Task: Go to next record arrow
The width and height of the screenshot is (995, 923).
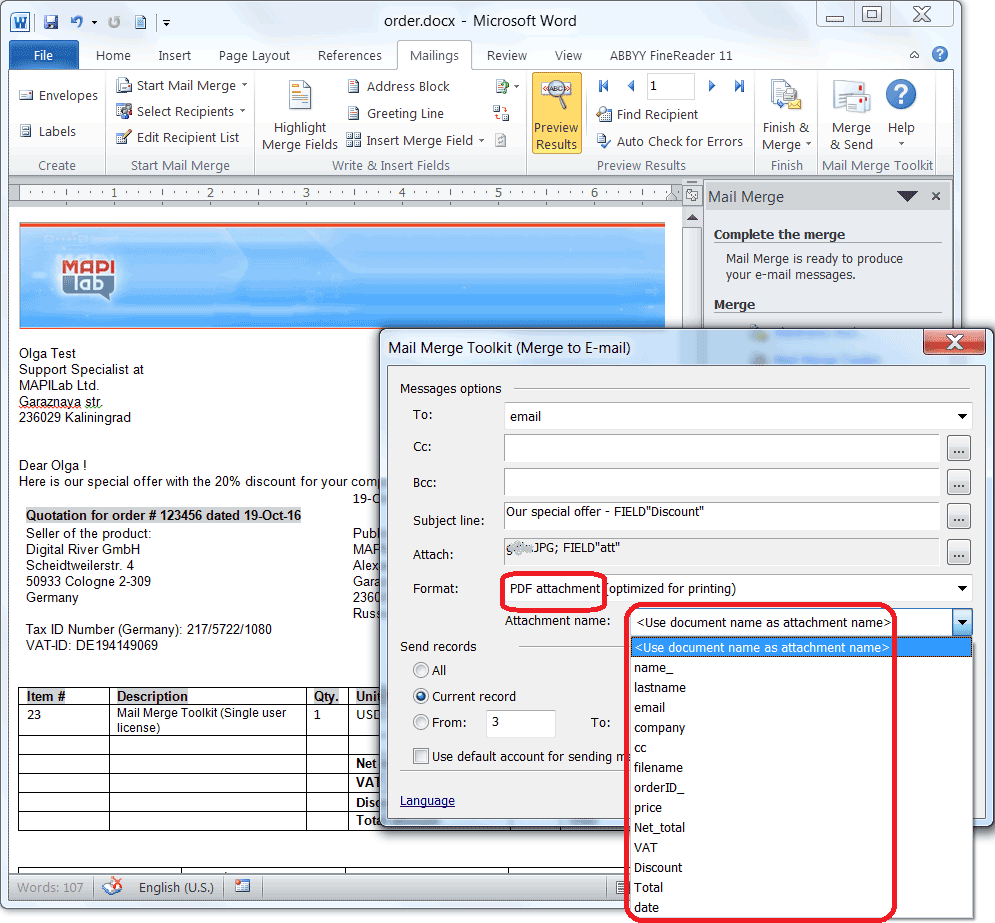Action: pos(712,86)
